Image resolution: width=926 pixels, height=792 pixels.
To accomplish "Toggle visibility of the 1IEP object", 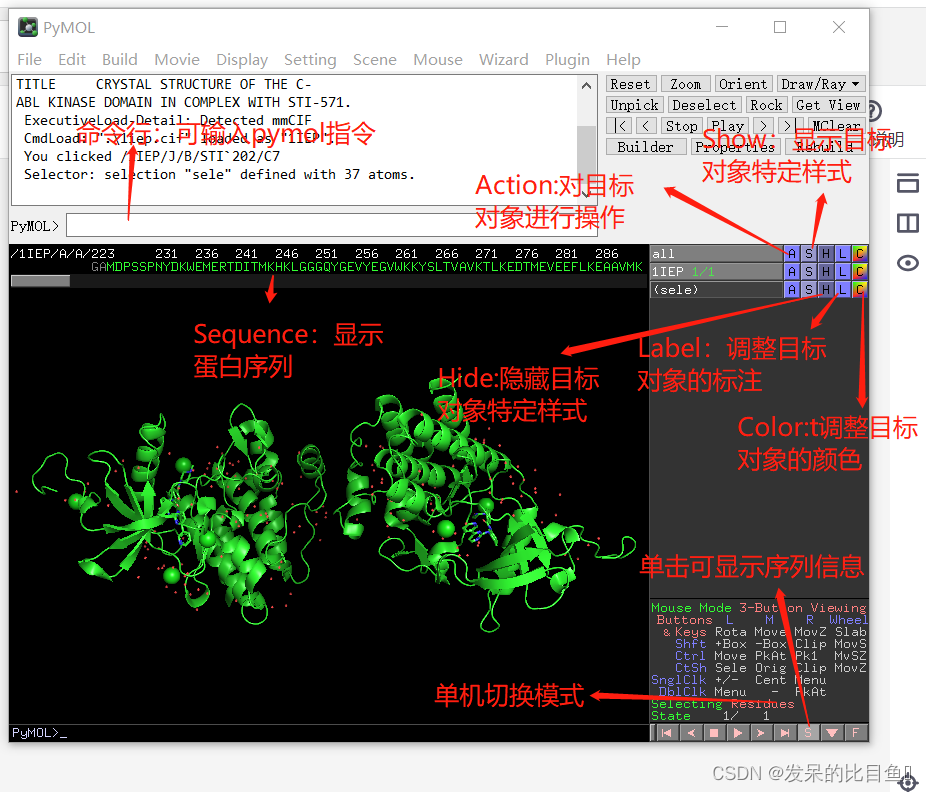I will (716, 272).
